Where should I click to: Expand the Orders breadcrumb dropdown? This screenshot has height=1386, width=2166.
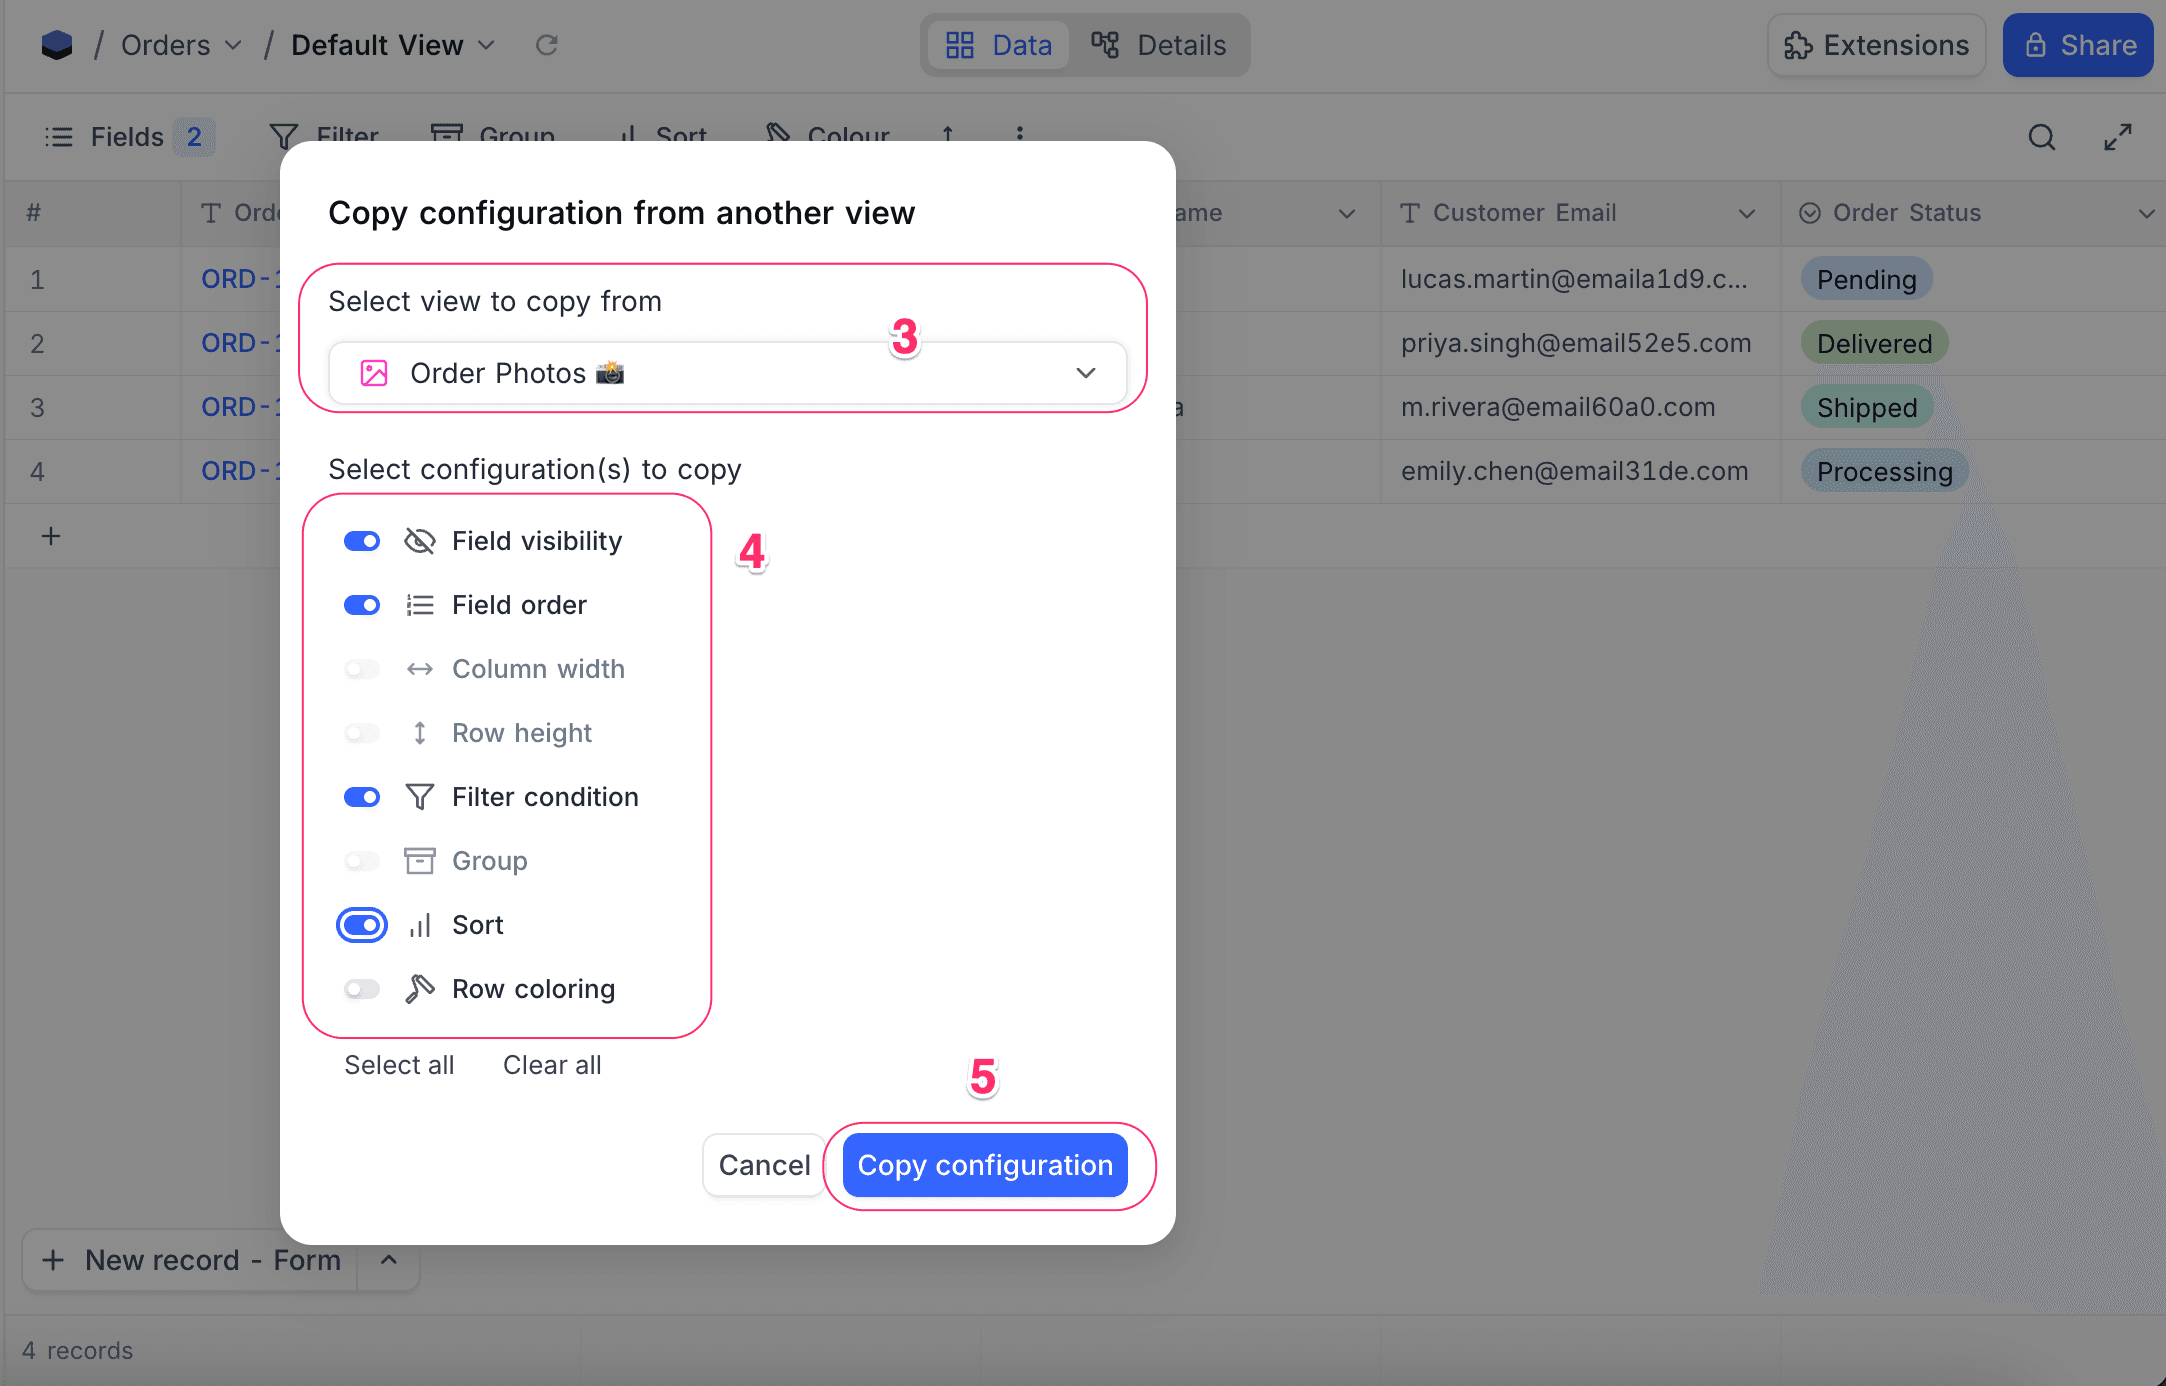point(233,45)
